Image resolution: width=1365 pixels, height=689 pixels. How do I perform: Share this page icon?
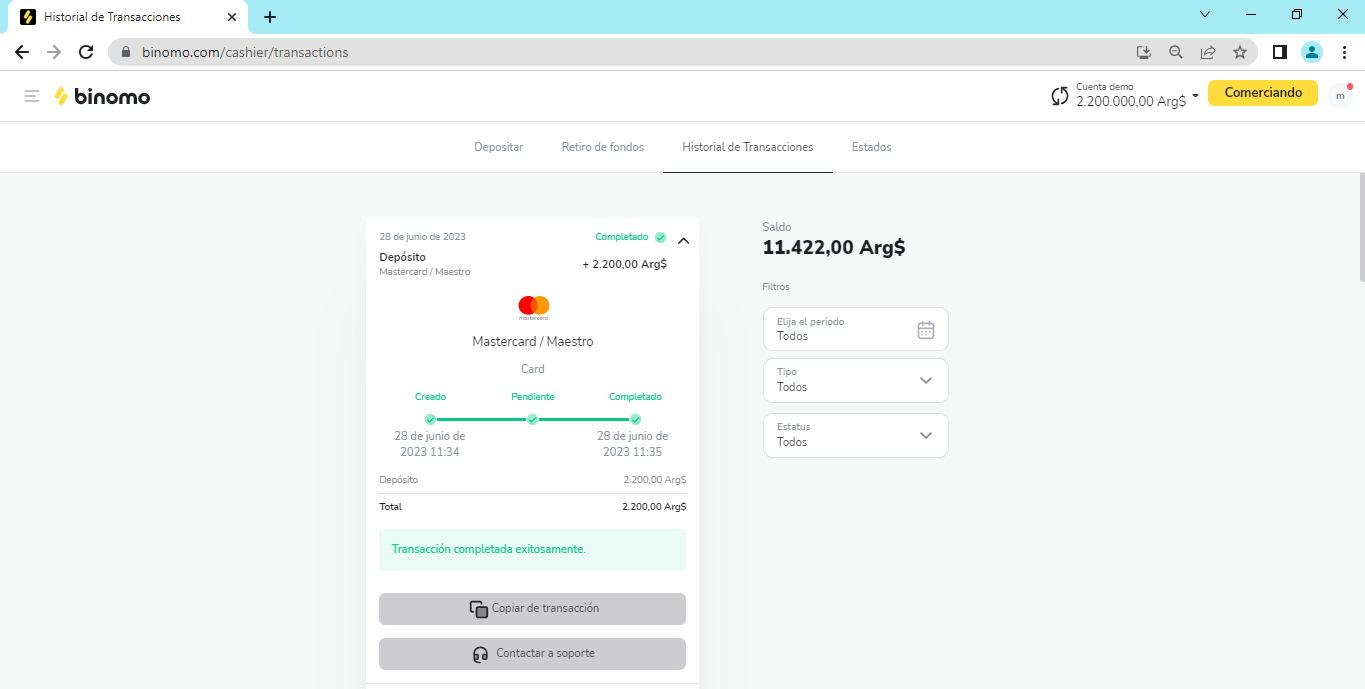[1208, 52]
